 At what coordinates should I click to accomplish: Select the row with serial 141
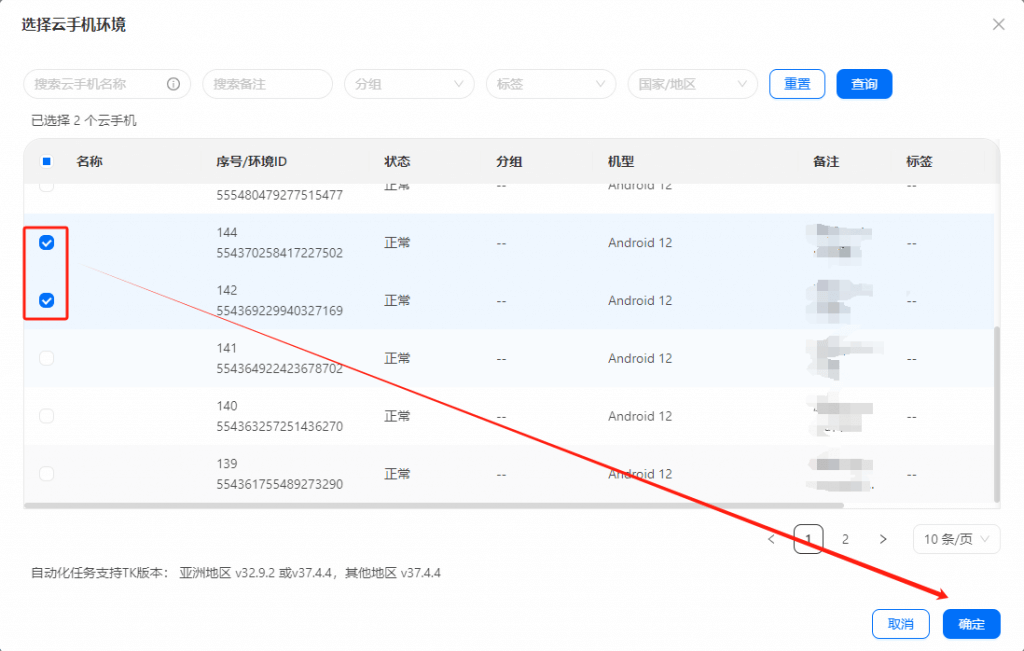click(x=46, y=358)
